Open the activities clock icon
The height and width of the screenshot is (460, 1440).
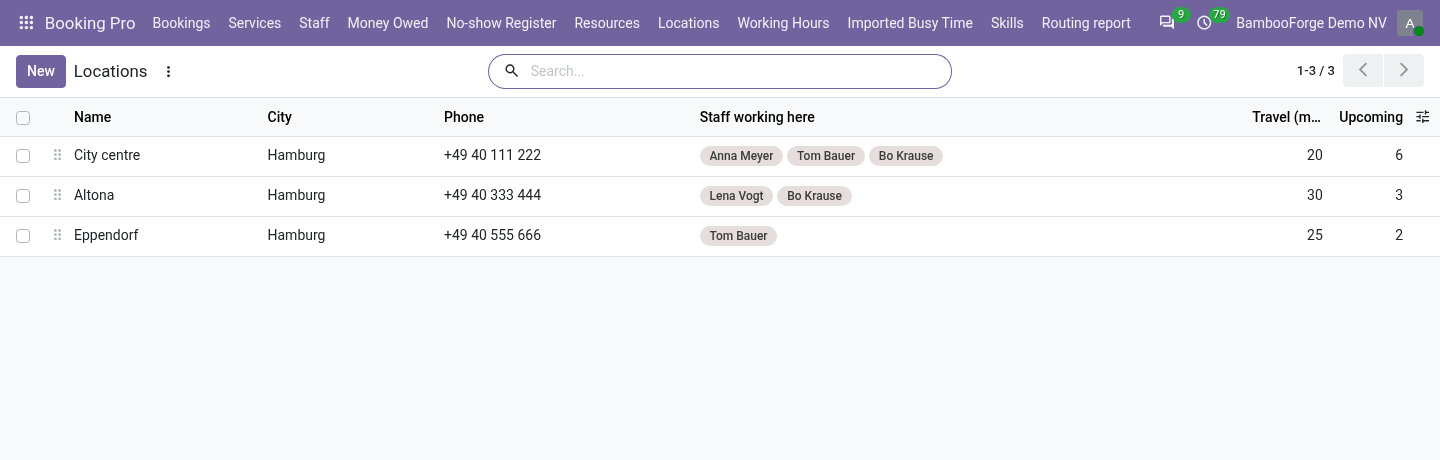point(1204,23)
